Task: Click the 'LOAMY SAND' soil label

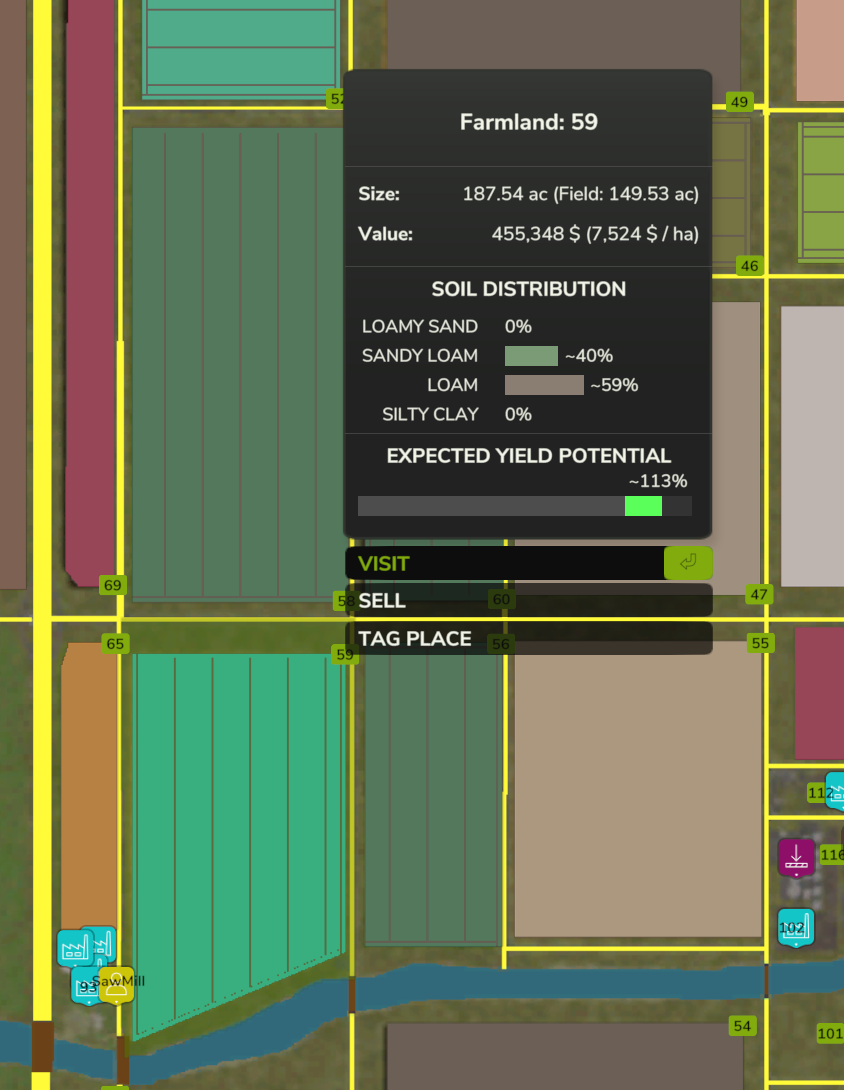Action: [x=420, y=327]
